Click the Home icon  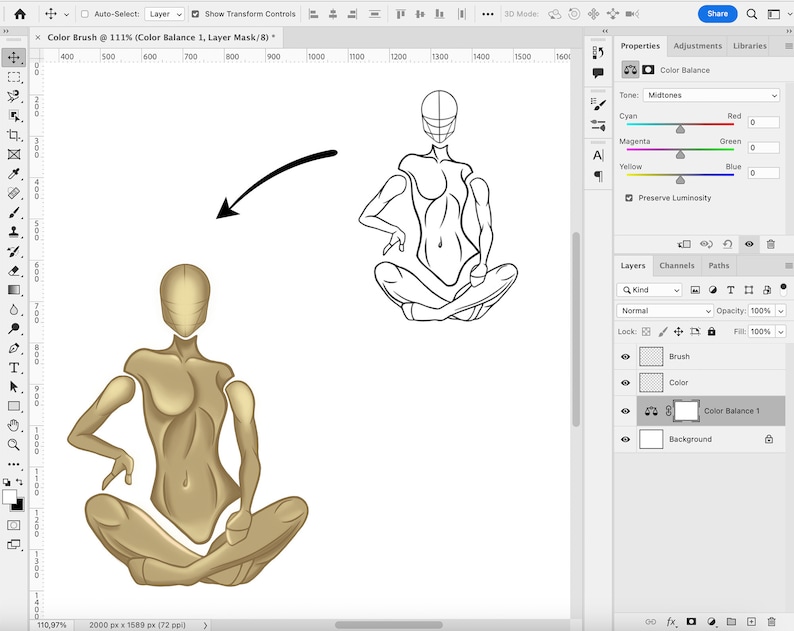pyautogui.click(x=20, y=14)
